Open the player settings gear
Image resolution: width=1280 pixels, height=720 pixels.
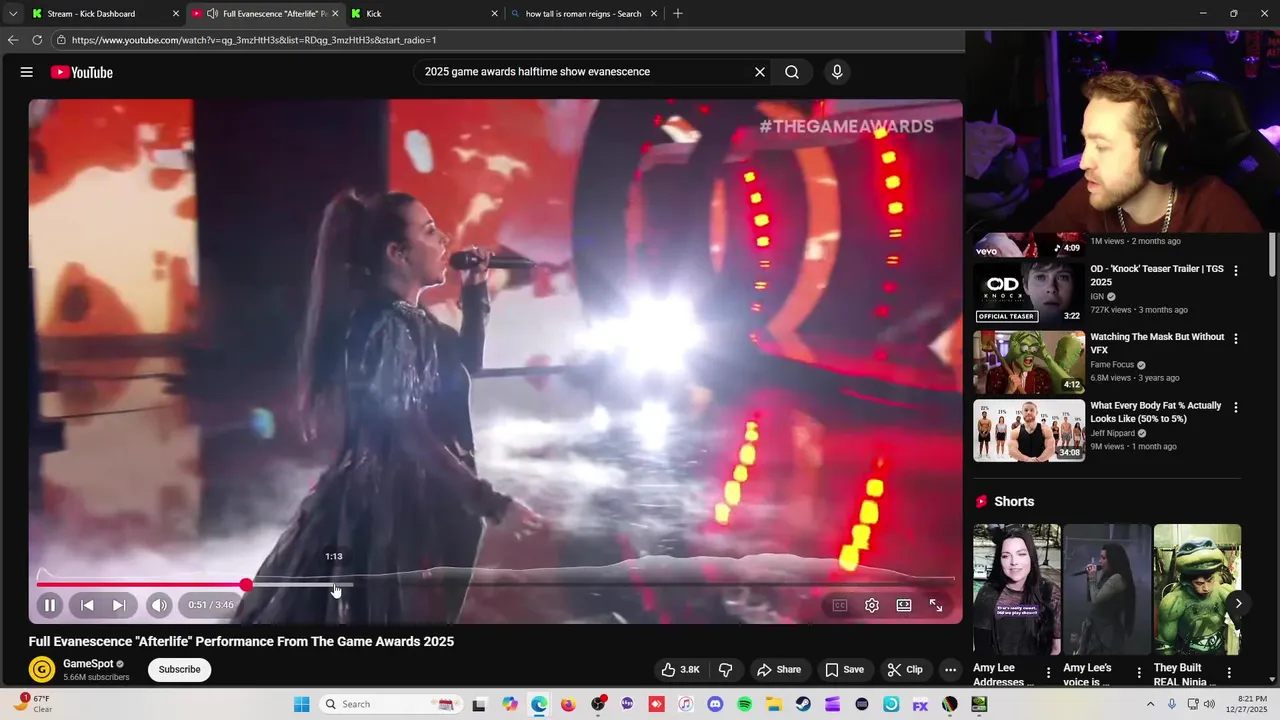pos(872,605)
